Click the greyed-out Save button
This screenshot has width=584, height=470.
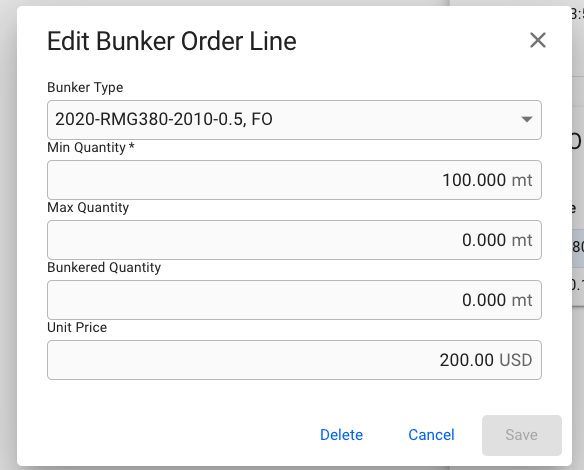tap(521, 435)
